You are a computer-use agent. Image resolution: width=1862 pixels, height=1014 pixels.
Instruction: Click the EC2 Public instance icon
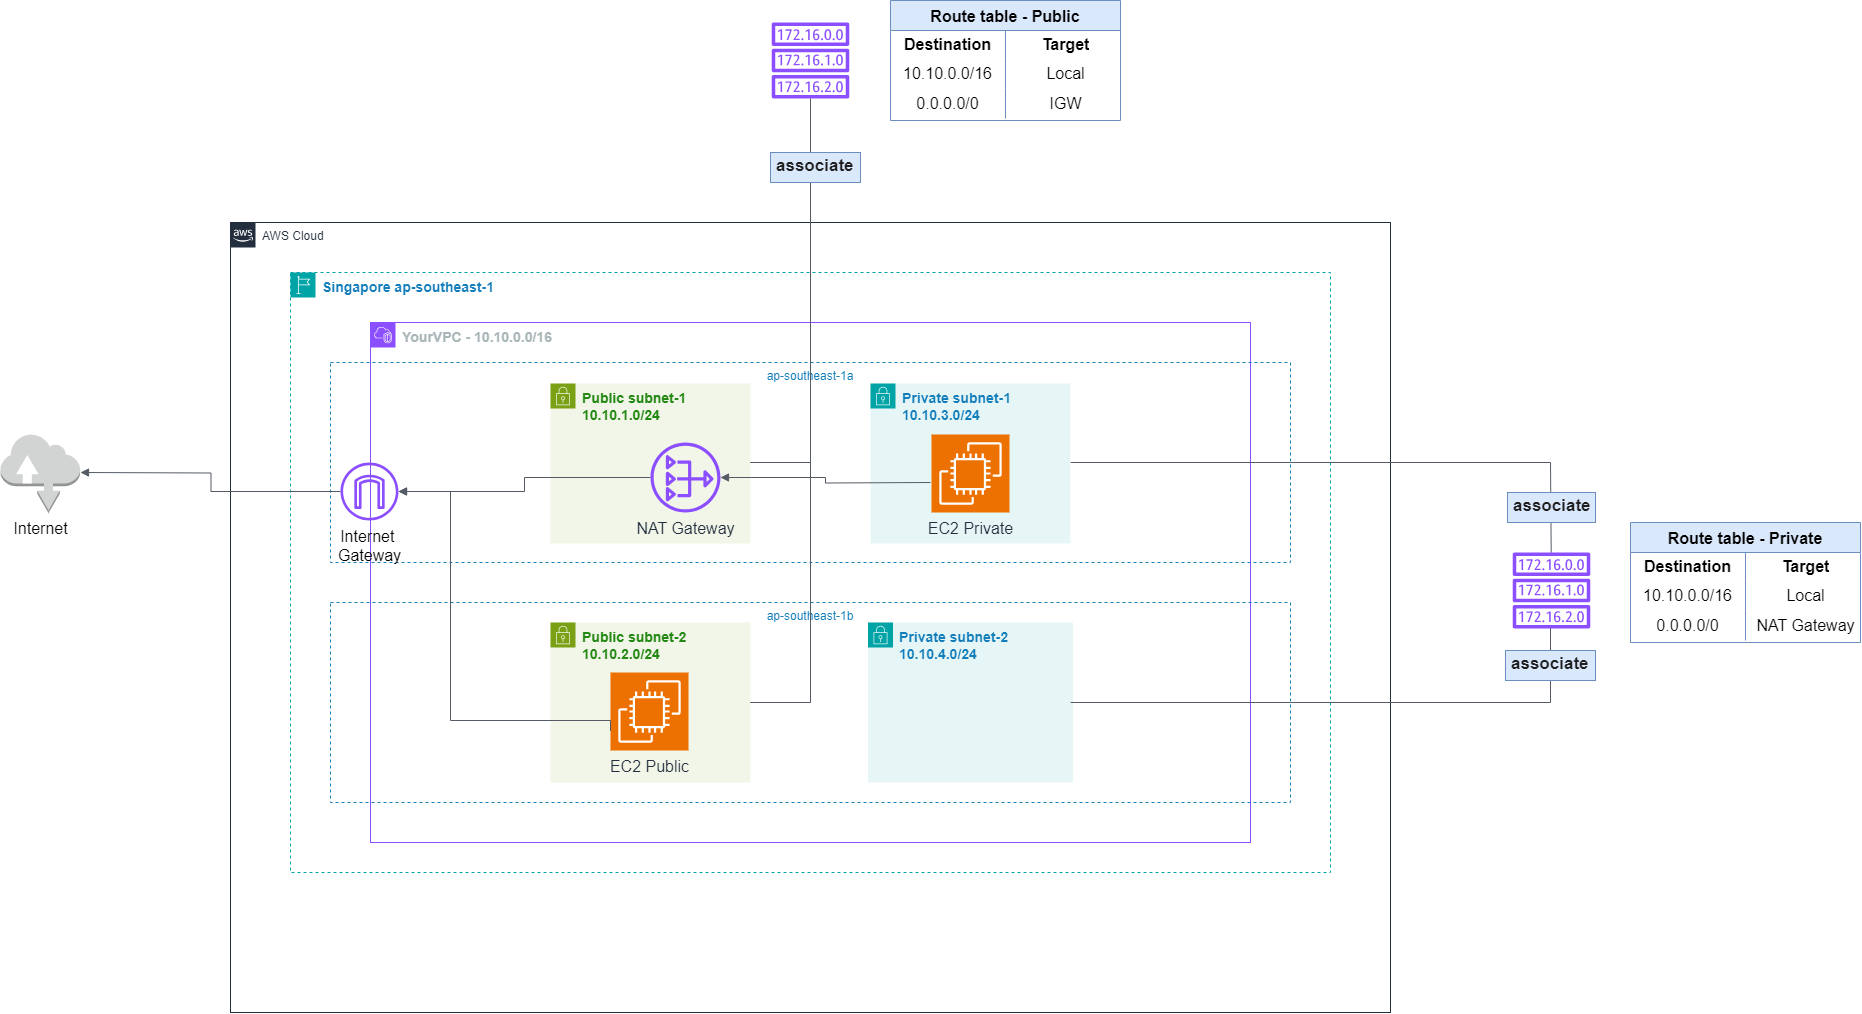tap(649, 711)
